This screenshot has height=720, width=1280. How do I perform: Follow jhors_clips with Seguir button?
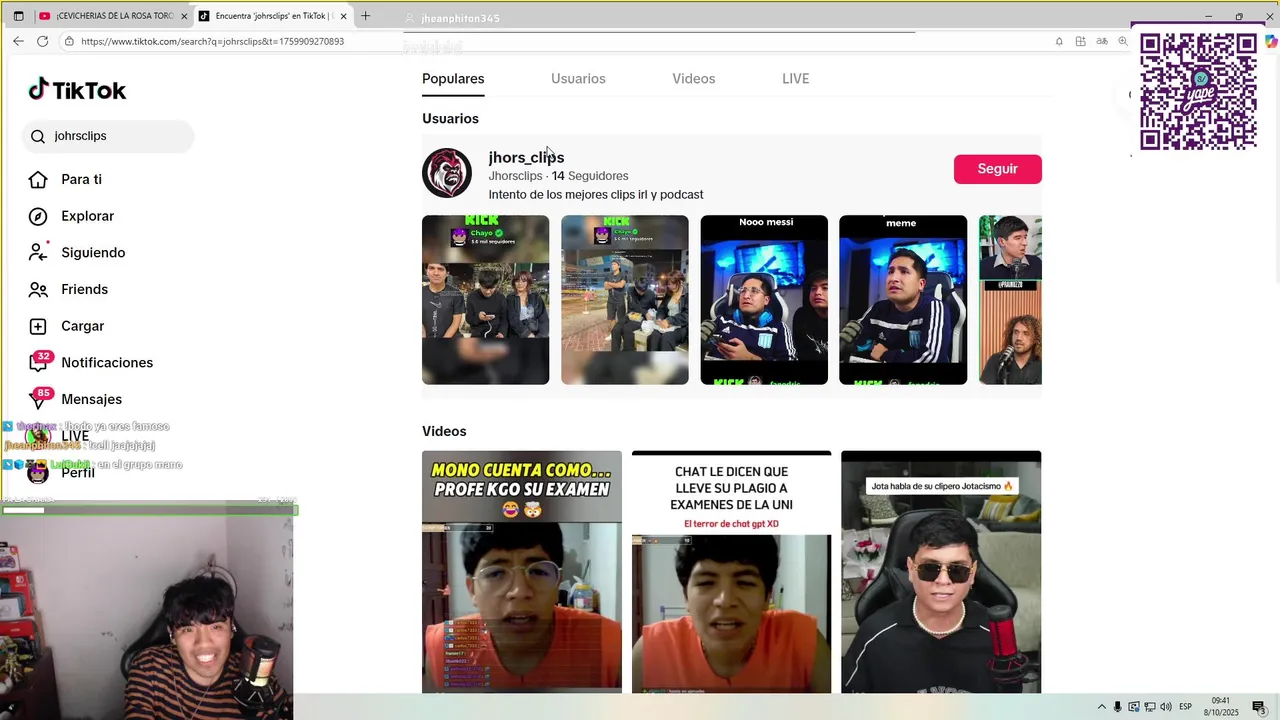point(998,169)
